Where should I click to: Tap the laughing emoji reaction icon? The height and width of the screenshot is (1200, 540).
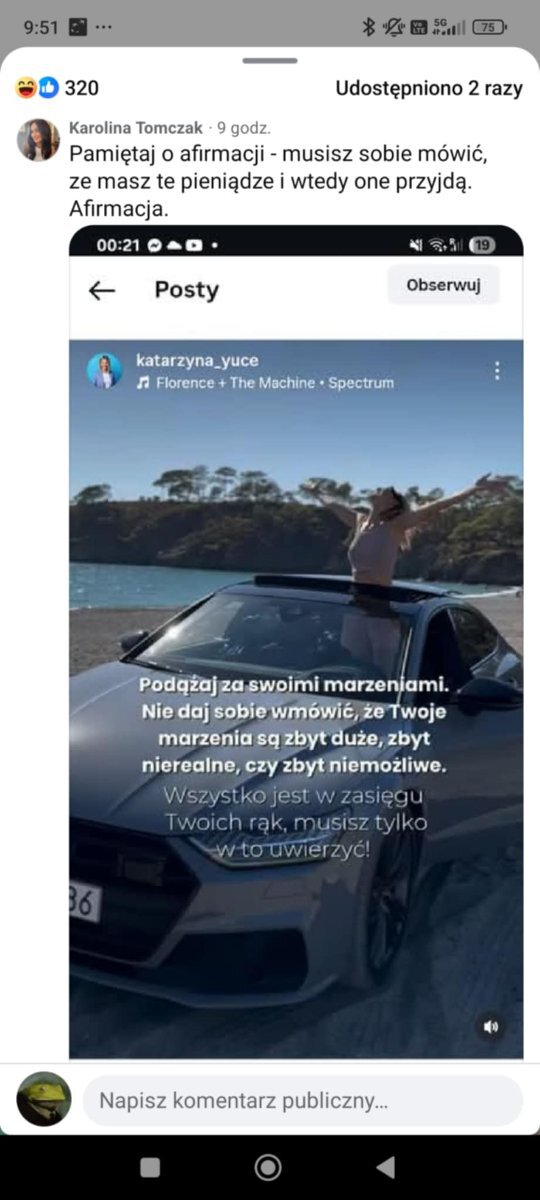point(26,88)
